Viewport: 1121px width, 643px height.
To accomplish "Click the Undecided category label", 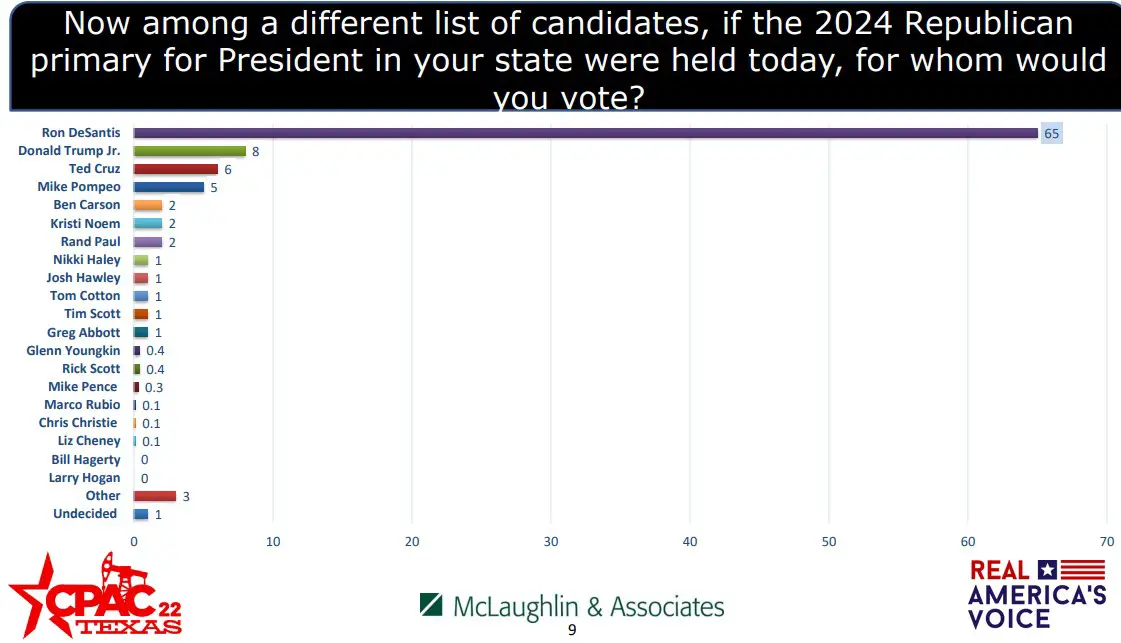I will point(84,514).
